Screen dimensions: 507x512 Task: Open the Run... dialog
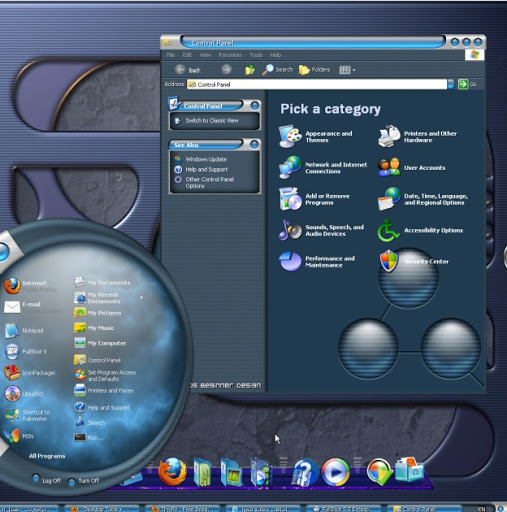pos(88,437)
